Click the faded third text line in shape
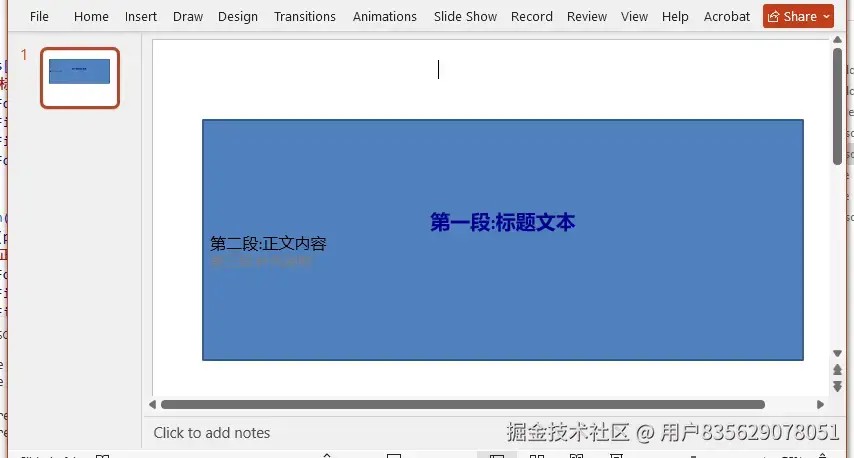The height and width of the screenshot is (458, 854). coord(261,261)
